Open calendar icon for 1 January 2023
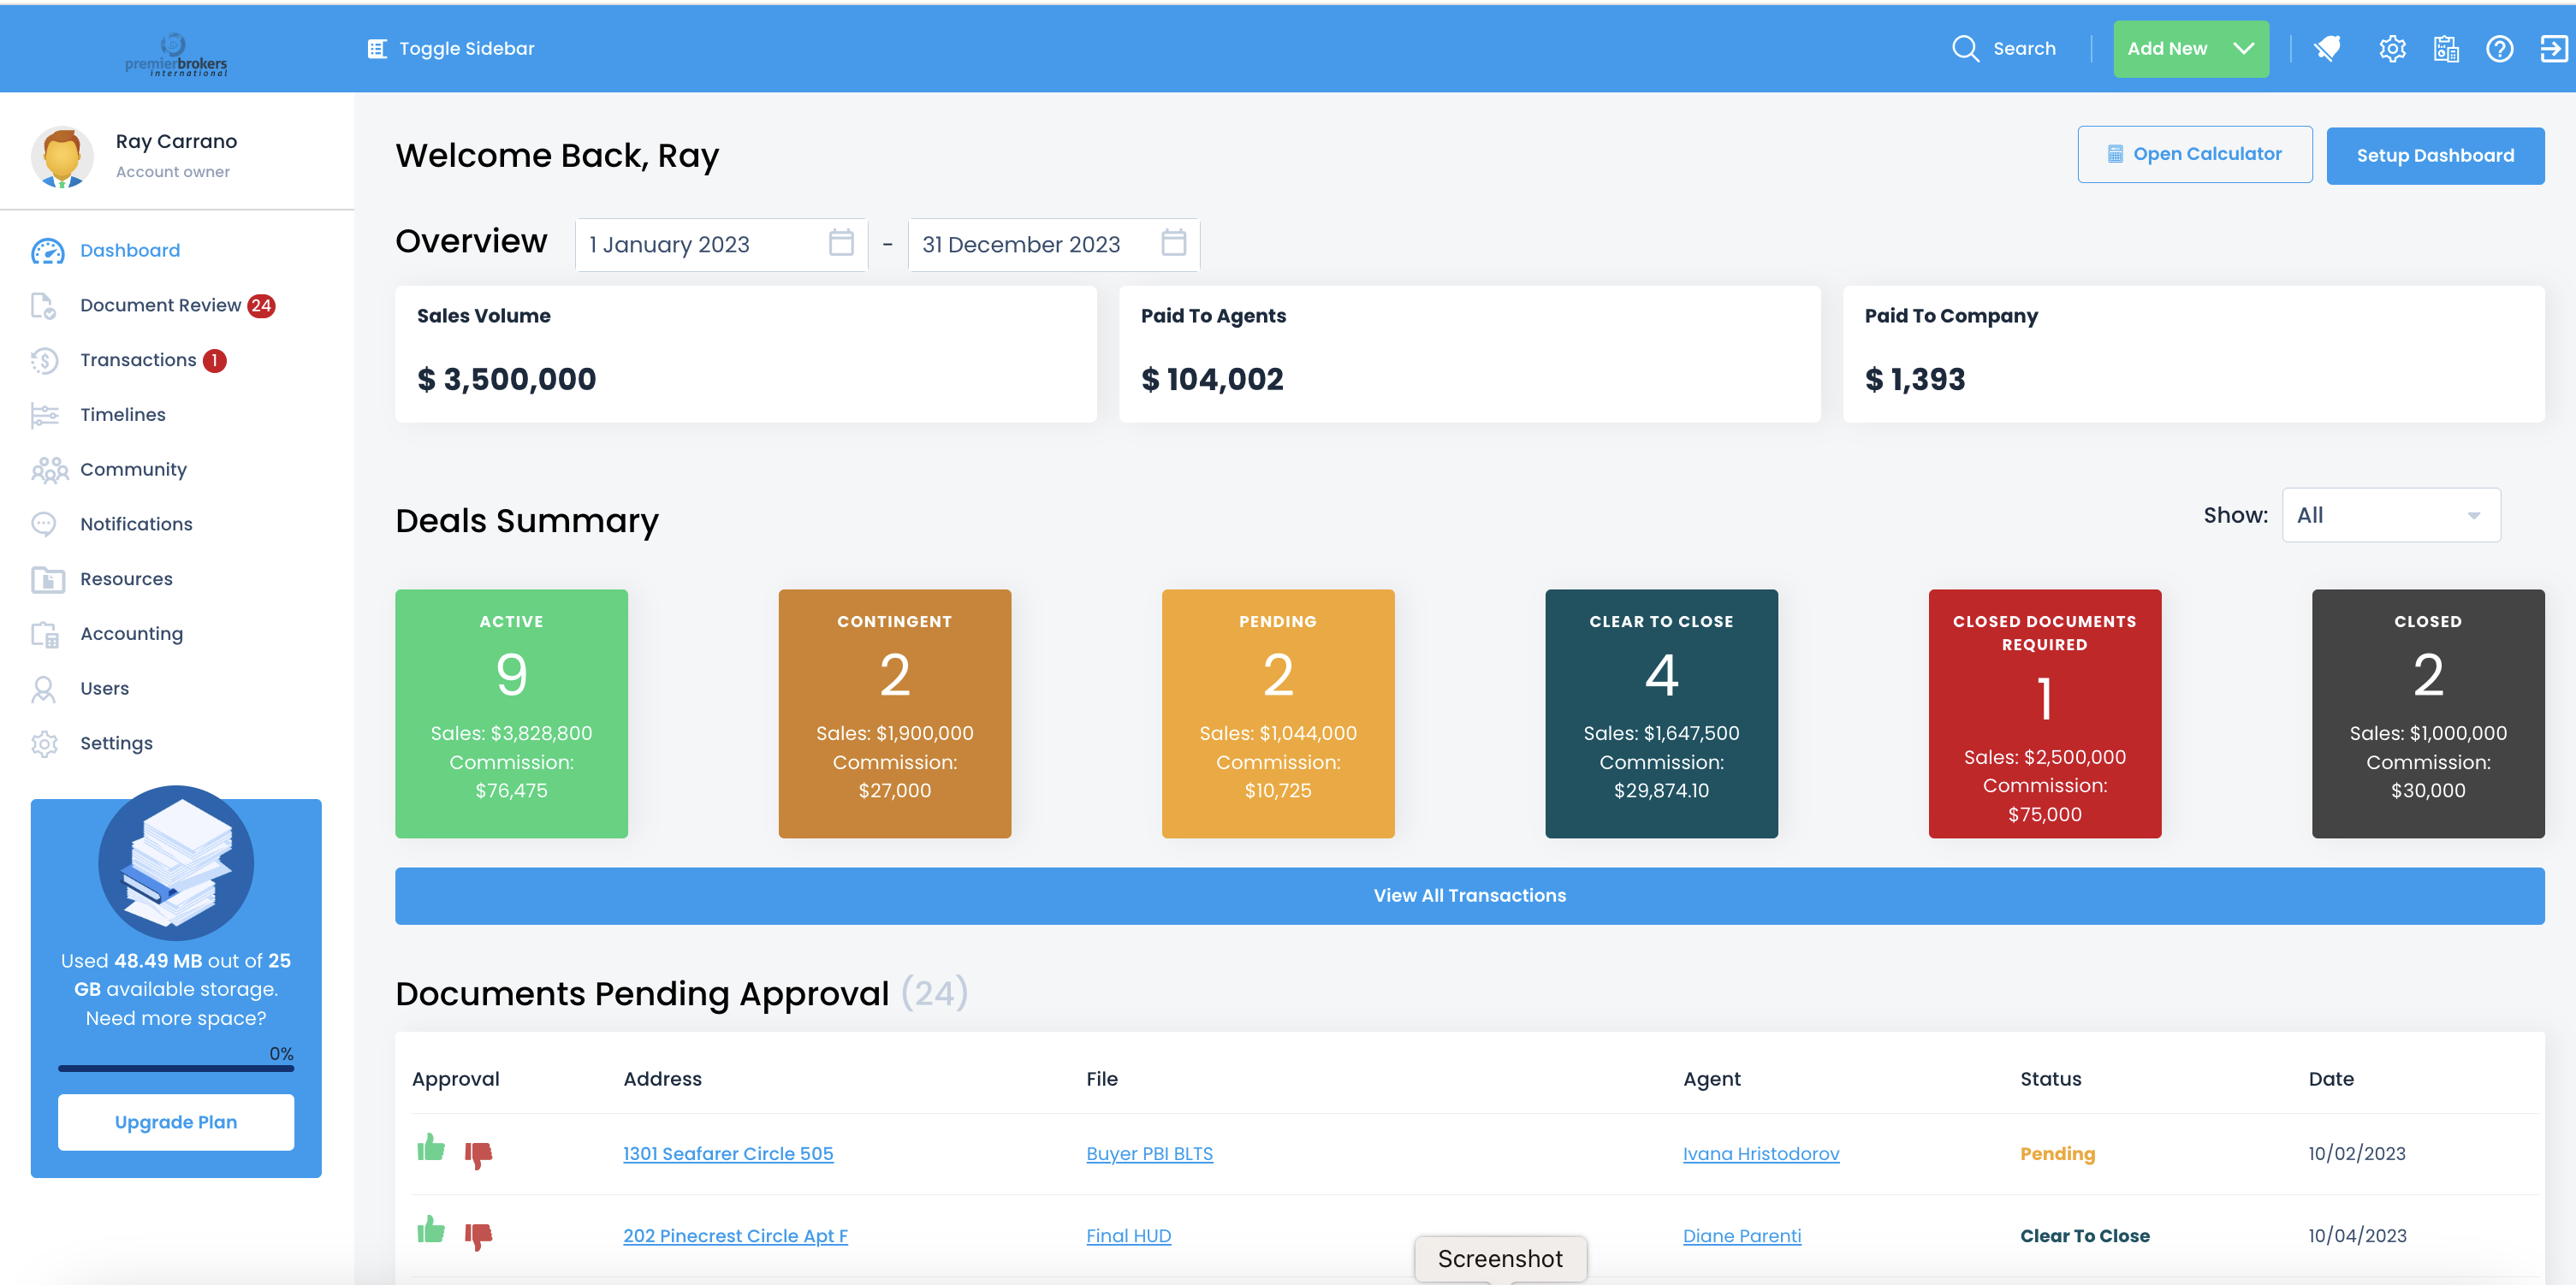Screen dimensions: 2576x1285 click(841, 243)
